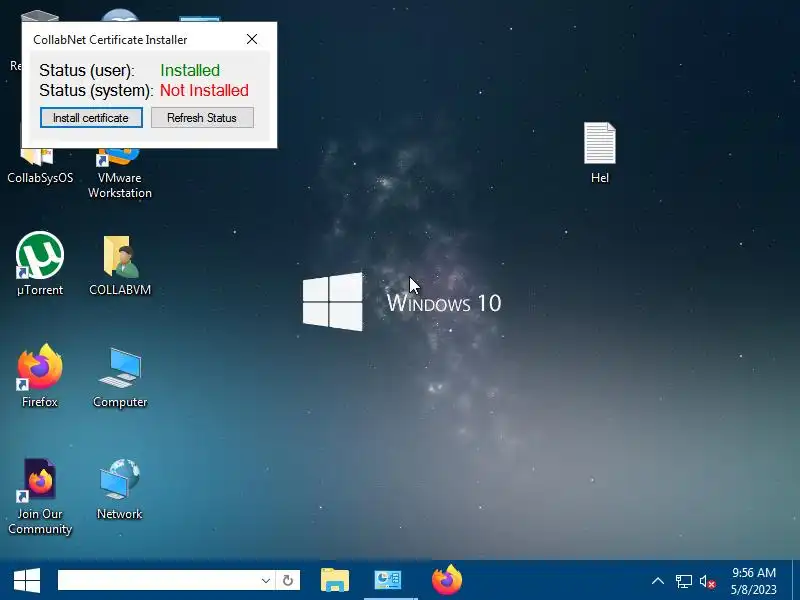Open the taskbar clock and date
Image resolution: width=800 pixels, height=600 pixels.
coord(754,581)
